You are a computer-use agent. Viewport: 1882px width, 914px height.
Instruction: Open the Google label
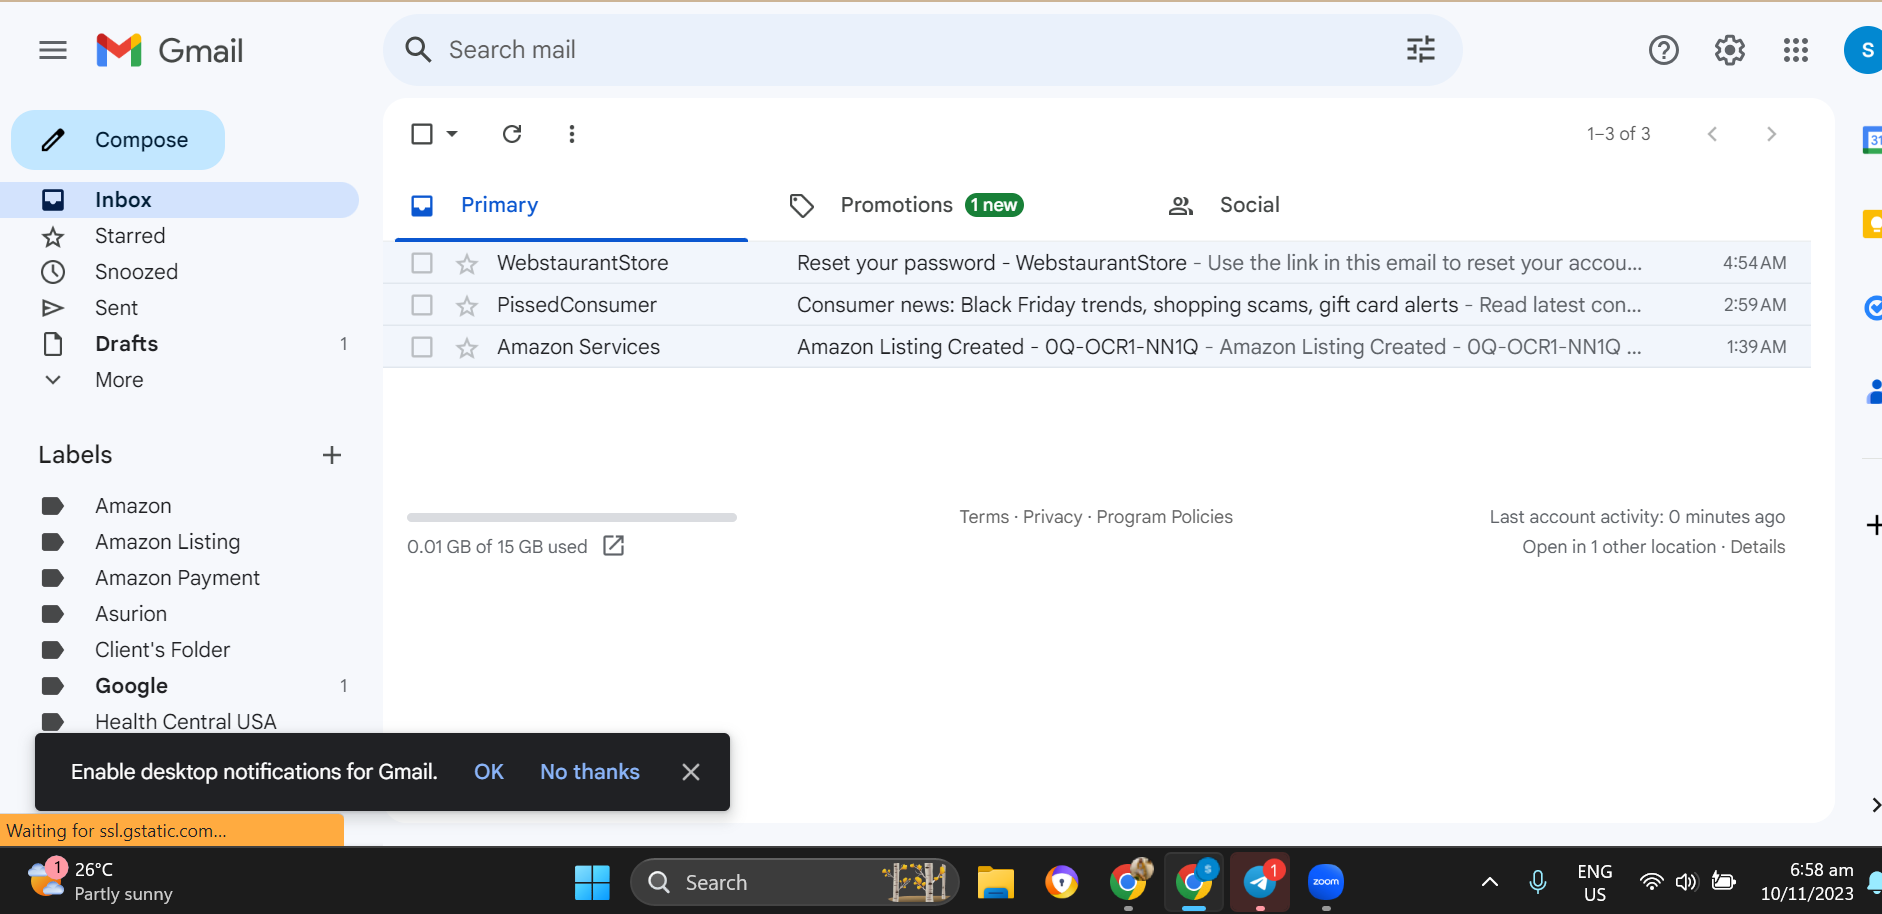click(132, 686)
